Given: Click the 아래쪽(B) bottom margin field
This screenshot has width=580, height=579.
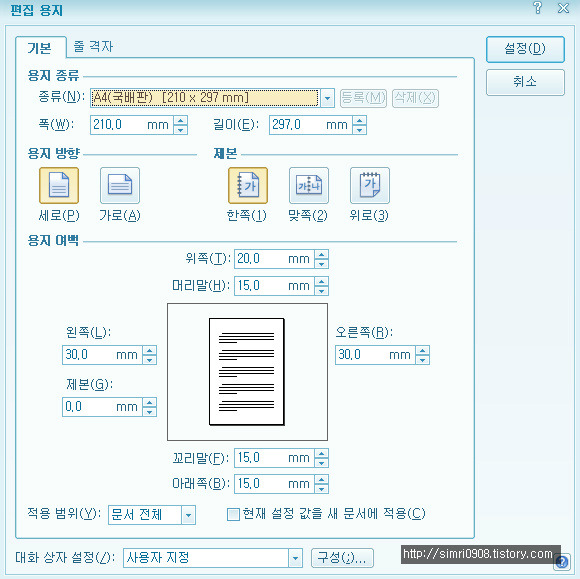Looking at the screenshot, I should coord(274,484).
